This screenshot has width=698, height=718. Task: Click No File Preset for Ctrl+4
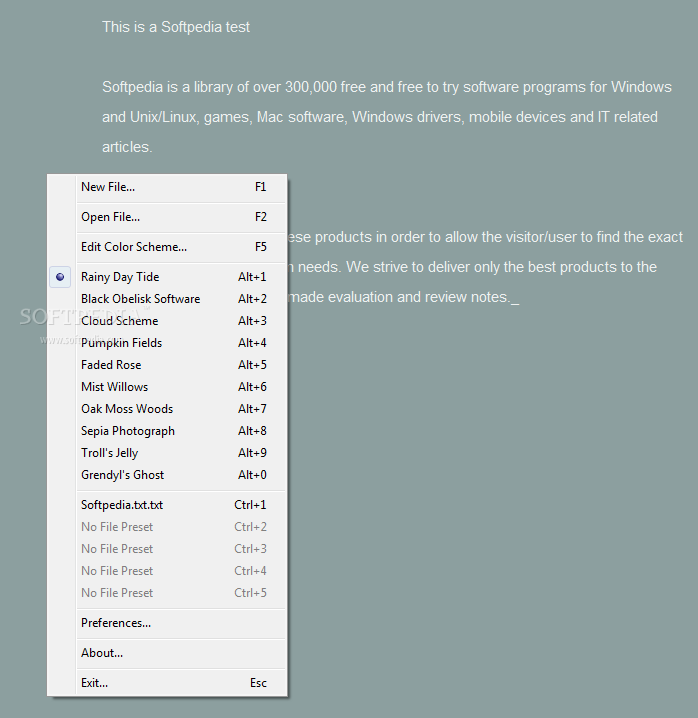[x=168, y=571]
